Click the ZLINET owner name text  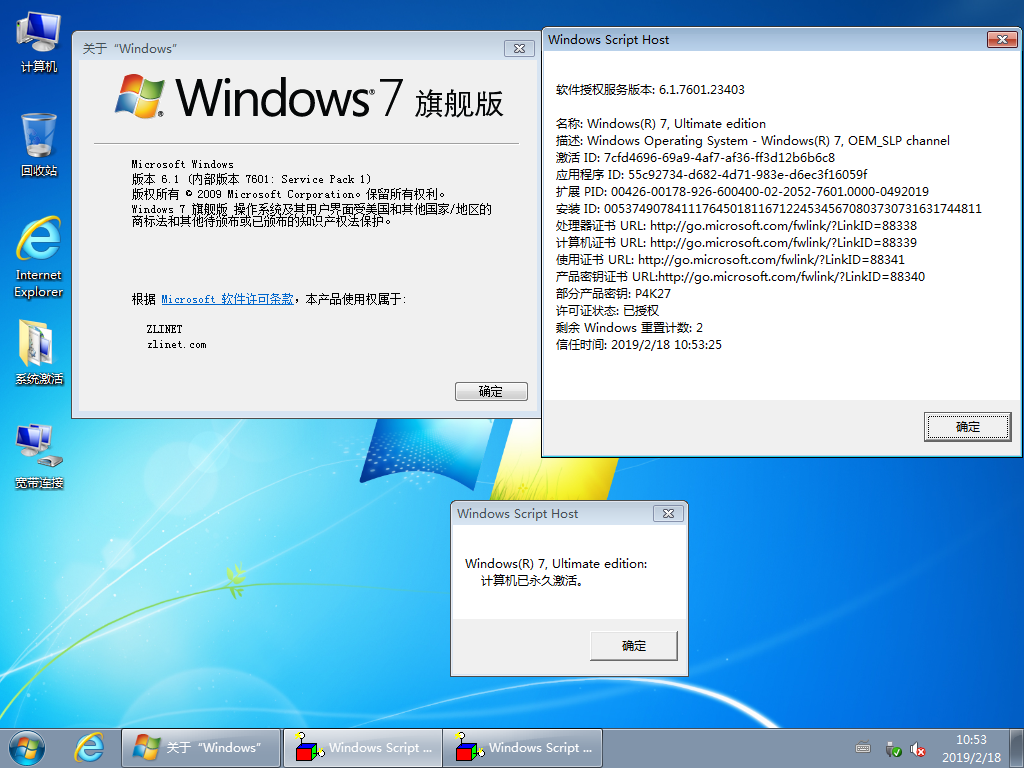(165, 329)
